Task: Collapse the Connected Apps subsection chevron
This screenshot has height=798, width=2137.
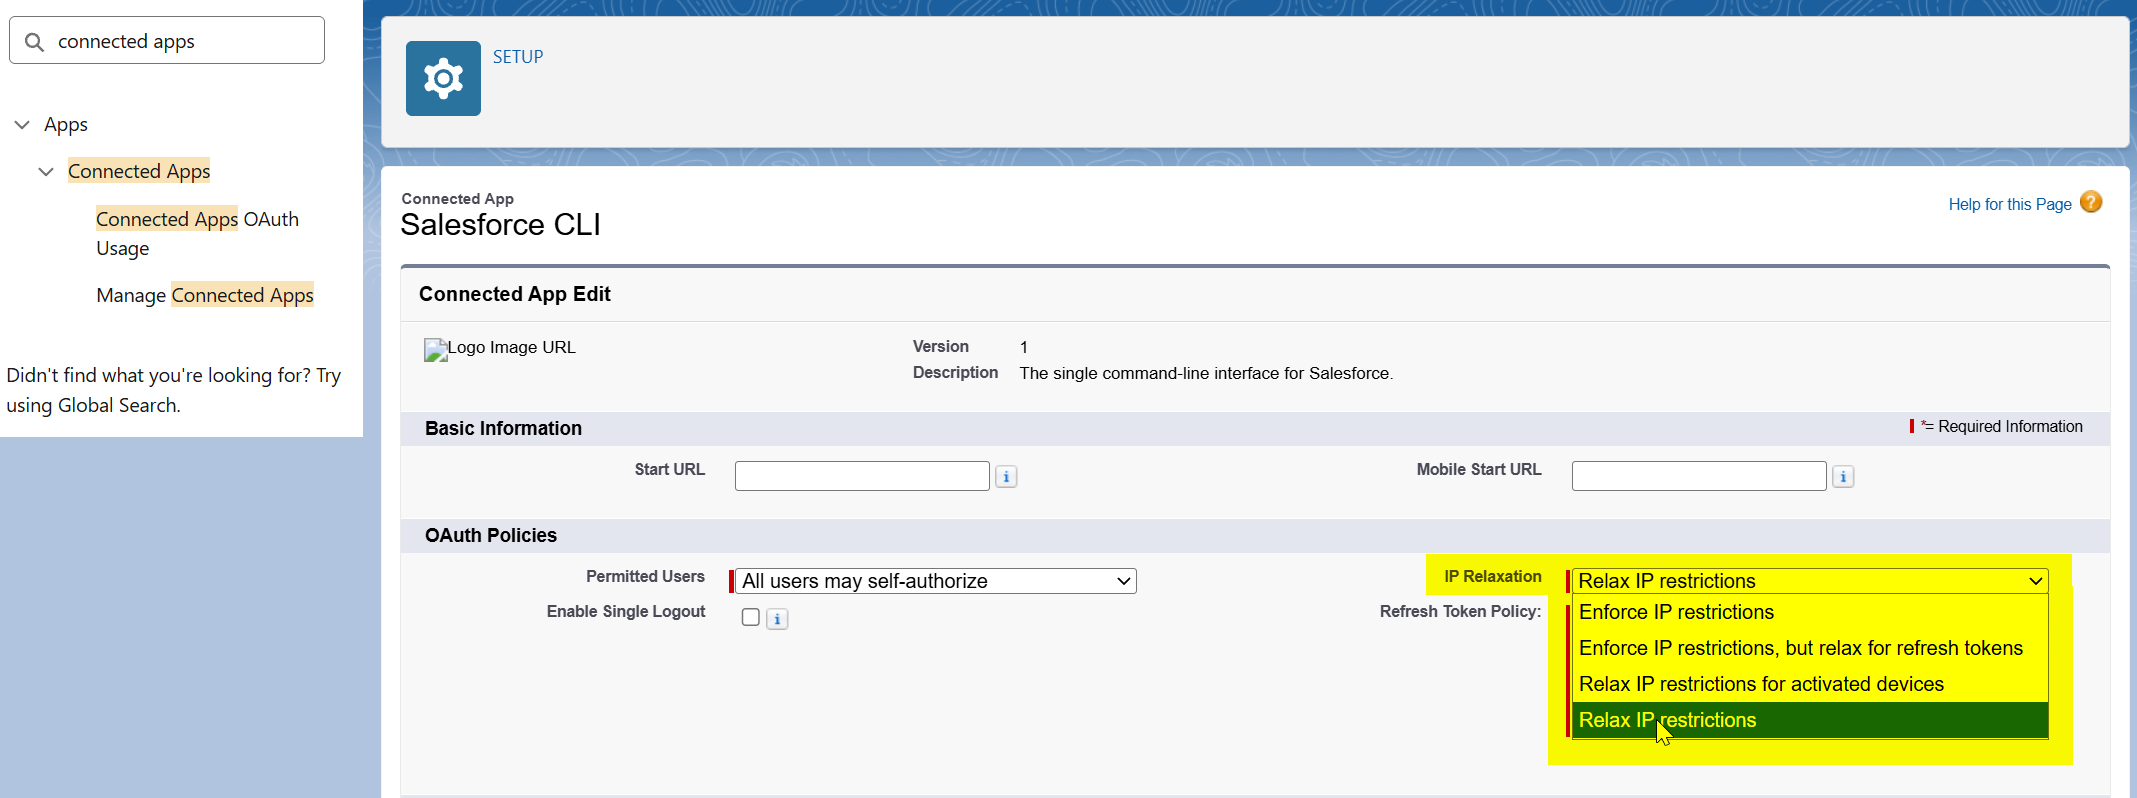Action: click(46, 172)
